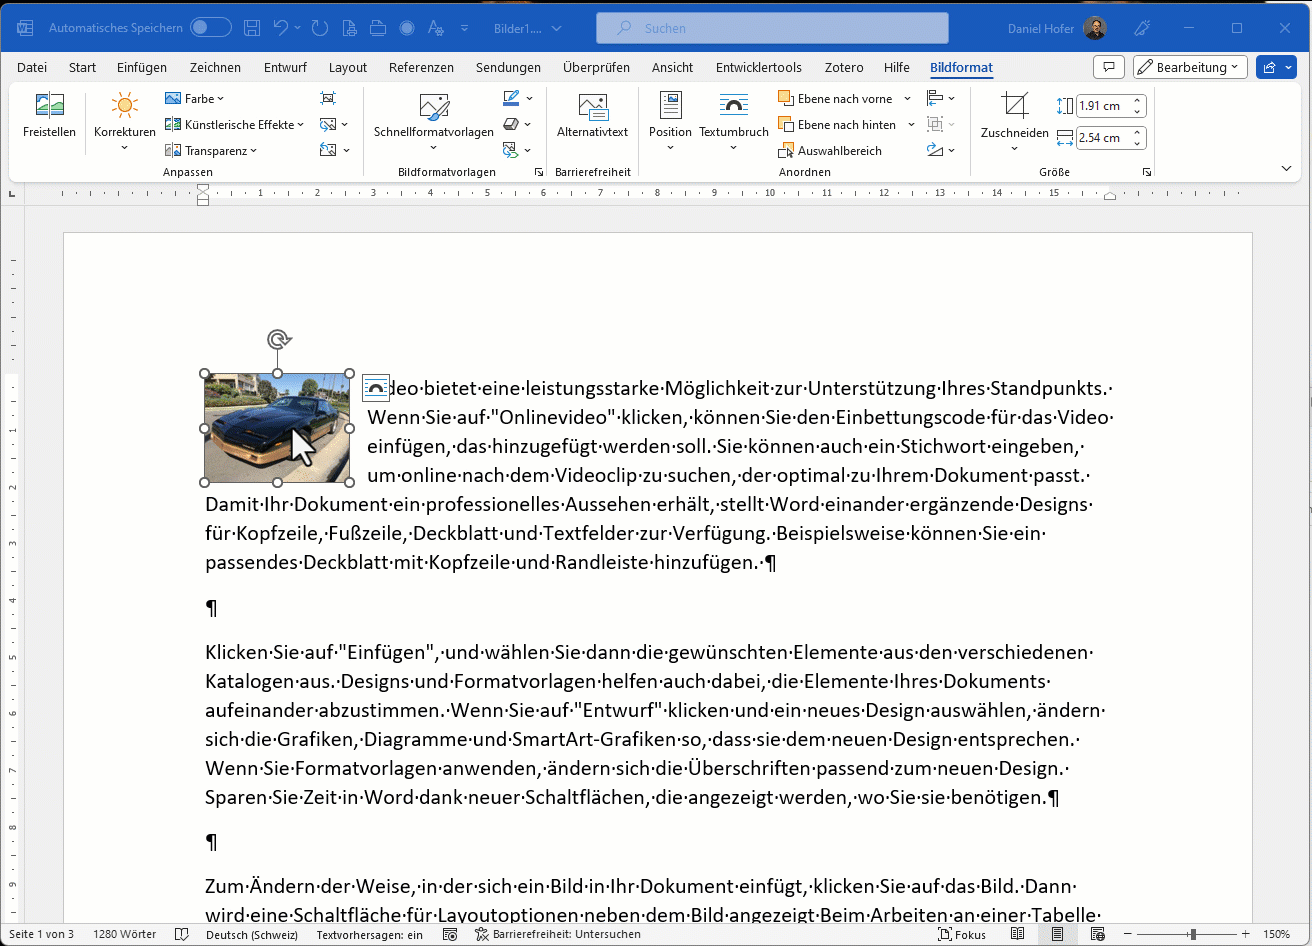Click the Auswahlbereich selection pane icon
Image resolution: width=1312 pixels, height=946 pixels.
pos(786,151)
